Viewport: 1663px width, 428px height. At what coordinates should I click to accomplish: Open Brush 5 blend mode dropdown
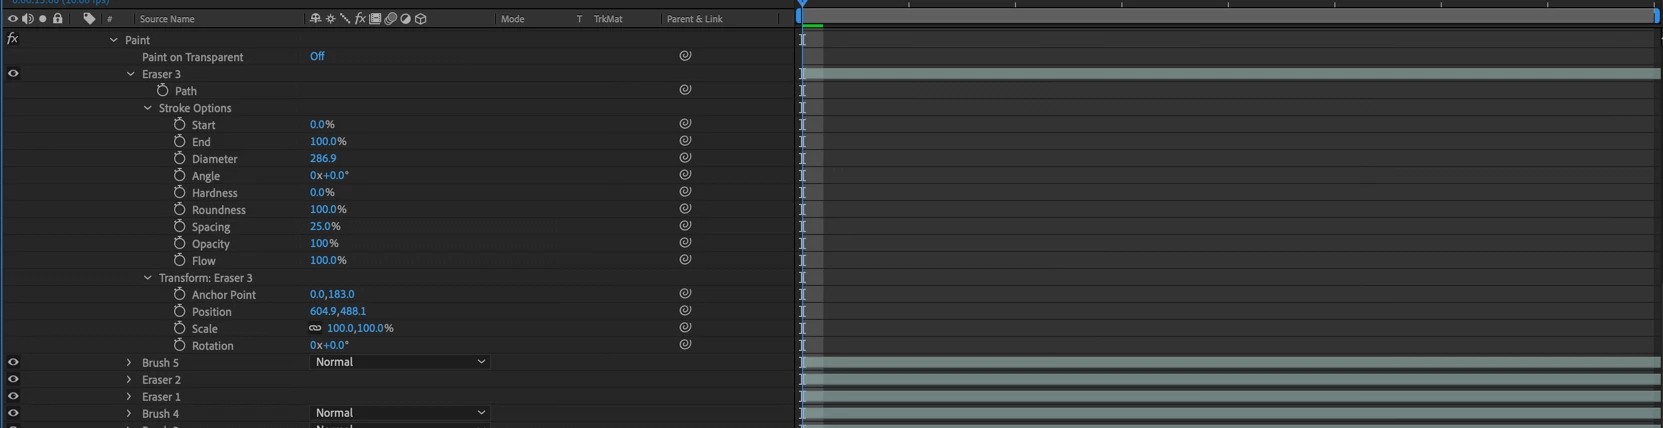pyautogui.click(x=399, y=362)
